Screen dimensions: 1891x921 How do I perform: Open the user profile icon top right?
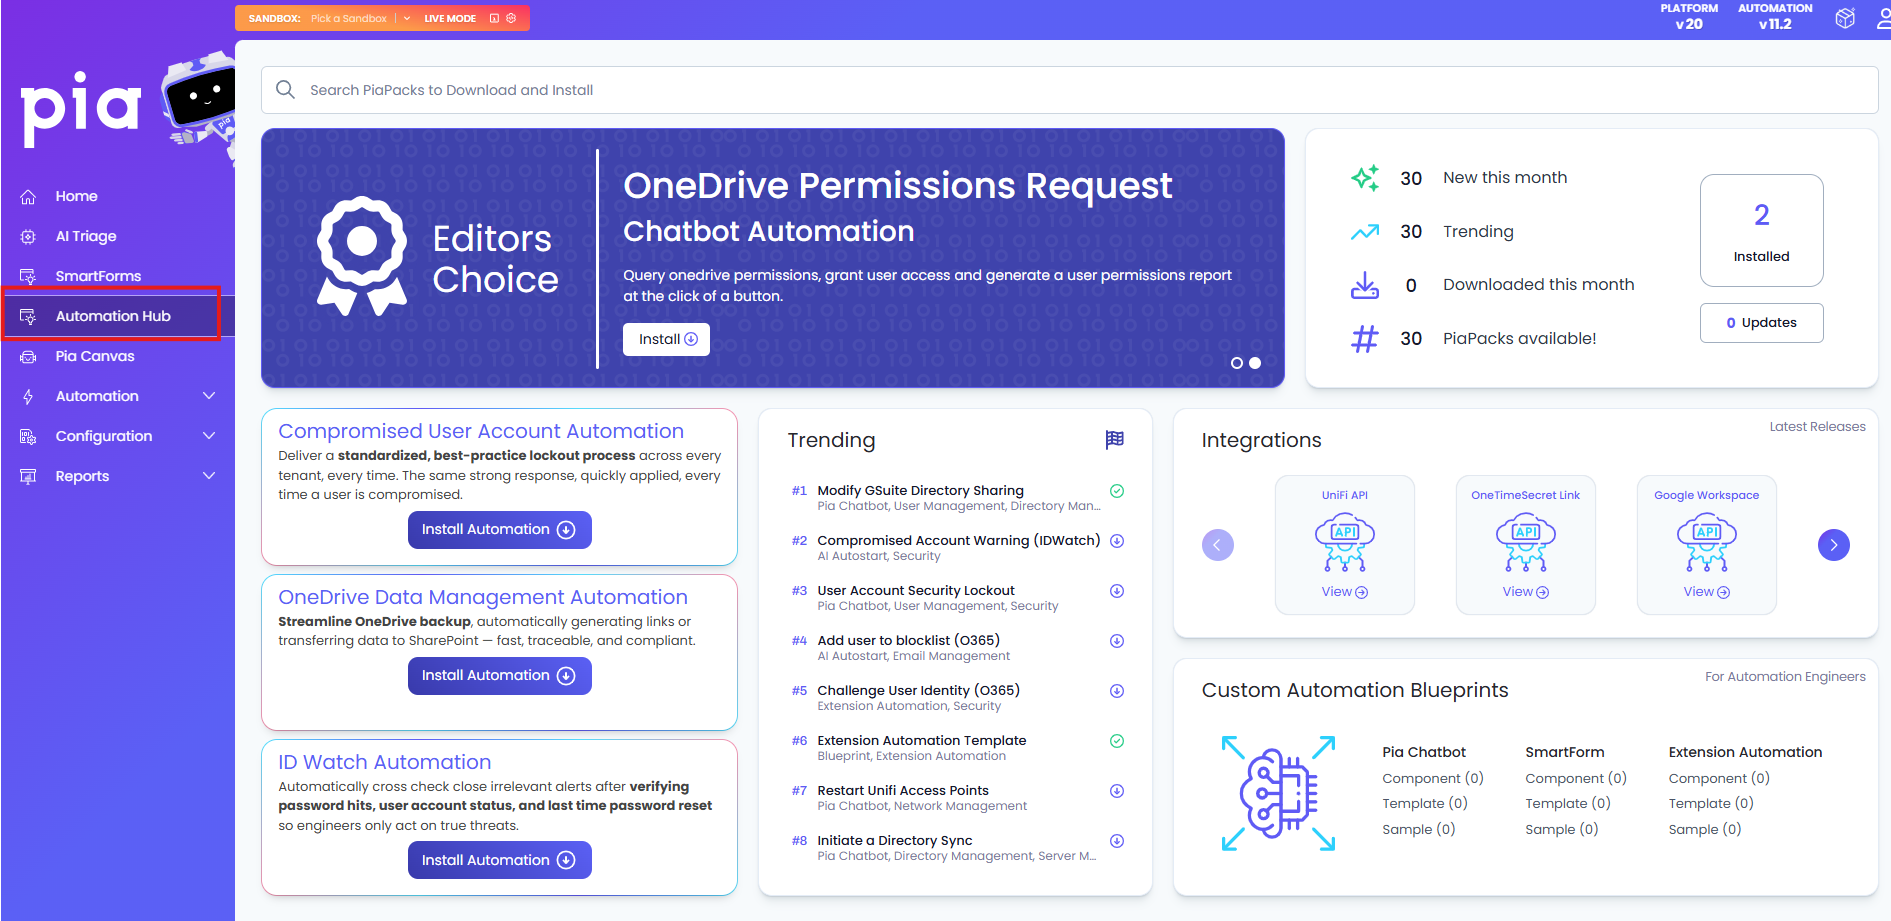click(x=1884, y=18)
